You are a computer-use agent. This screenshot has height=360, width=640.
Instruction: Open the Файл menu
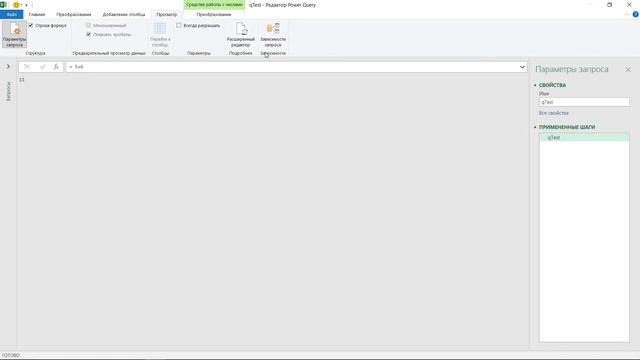click(x=11, y=14)
